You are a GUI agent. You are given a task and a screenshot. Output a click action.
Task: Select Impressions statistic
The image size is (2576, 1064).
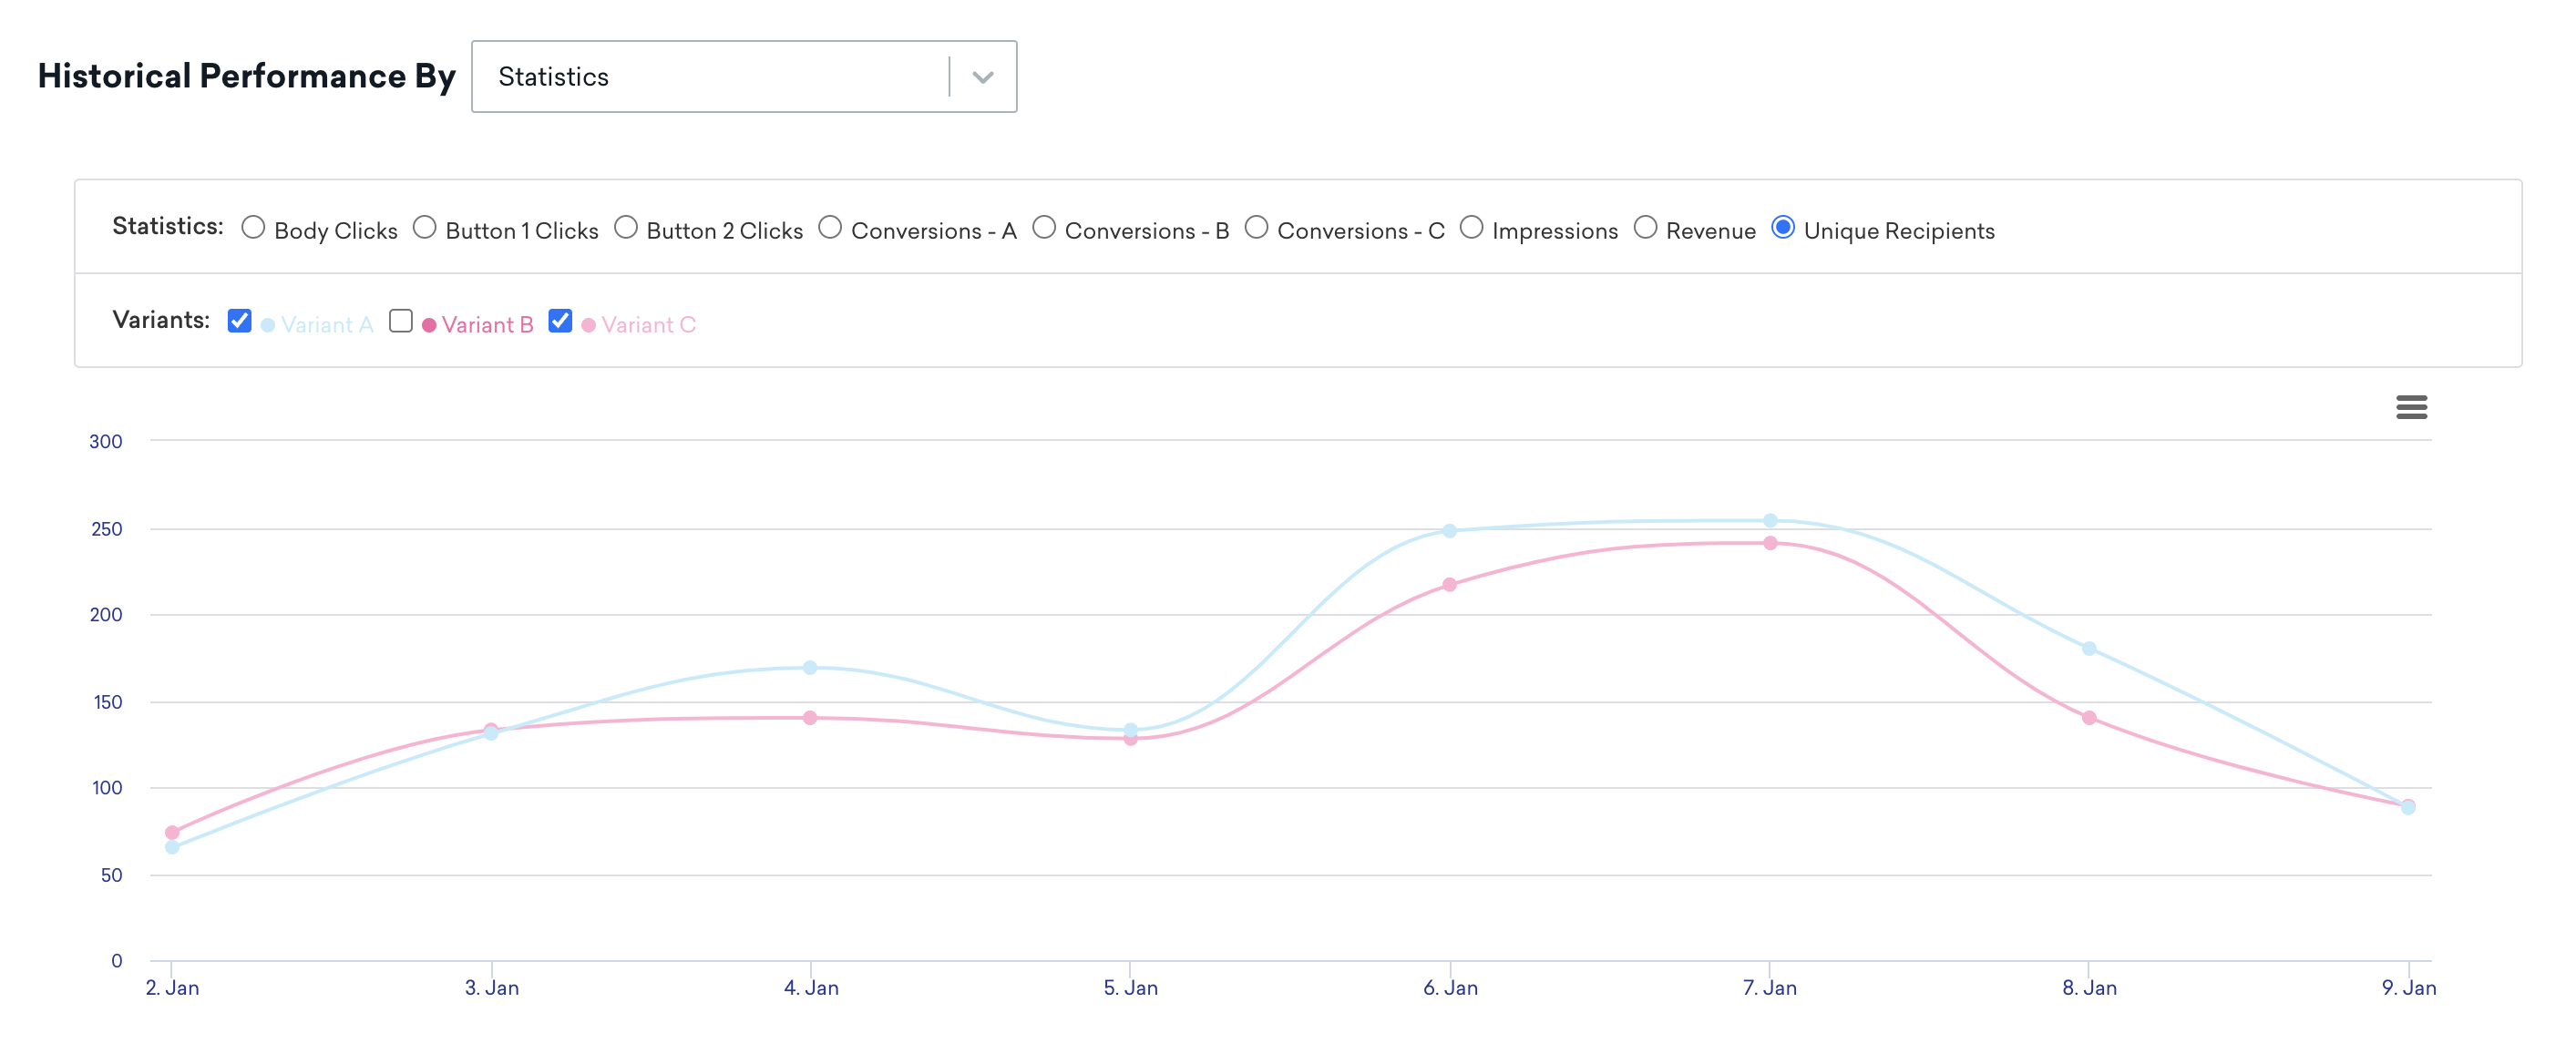coord(1471,229)
